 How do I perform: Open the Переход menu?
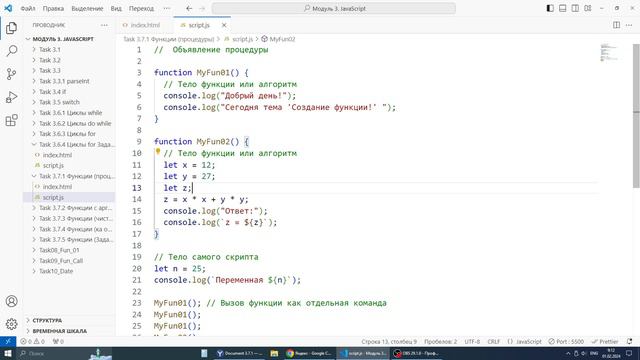pos(141,8)
